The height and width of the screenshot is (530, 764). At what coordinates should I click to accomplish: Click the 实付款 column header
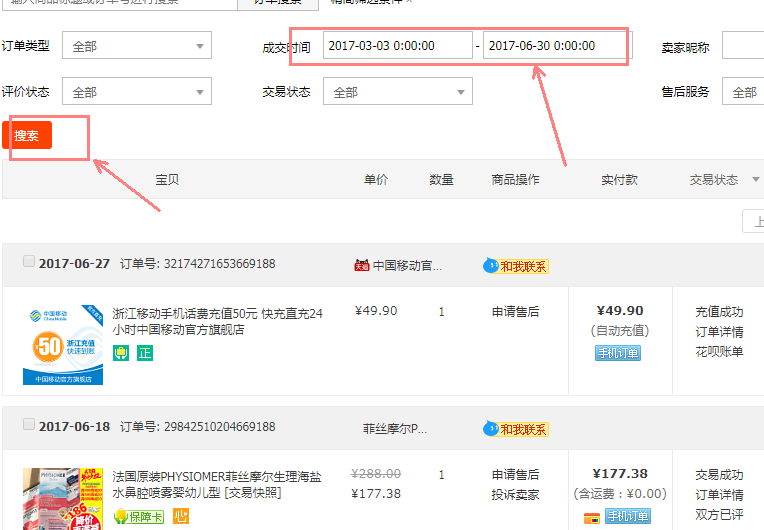[x=619, y=180]
